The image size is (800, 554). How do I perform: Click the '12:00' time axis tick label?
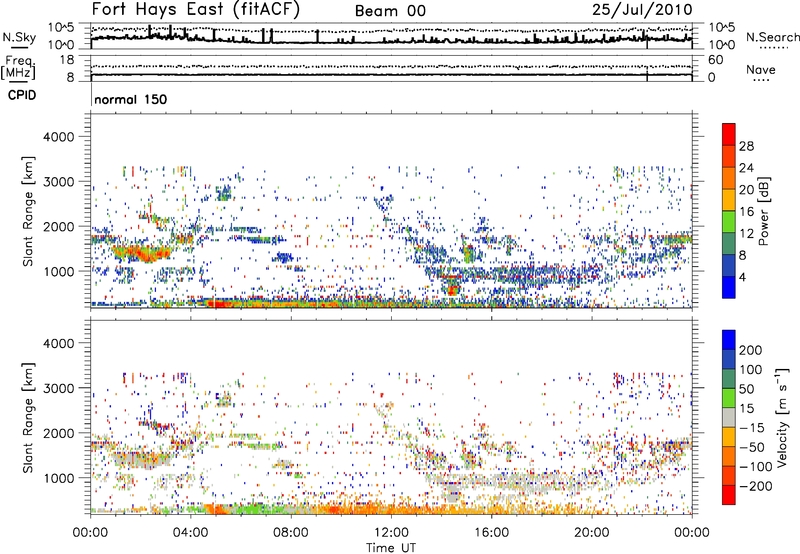click(x=391, y=533)
